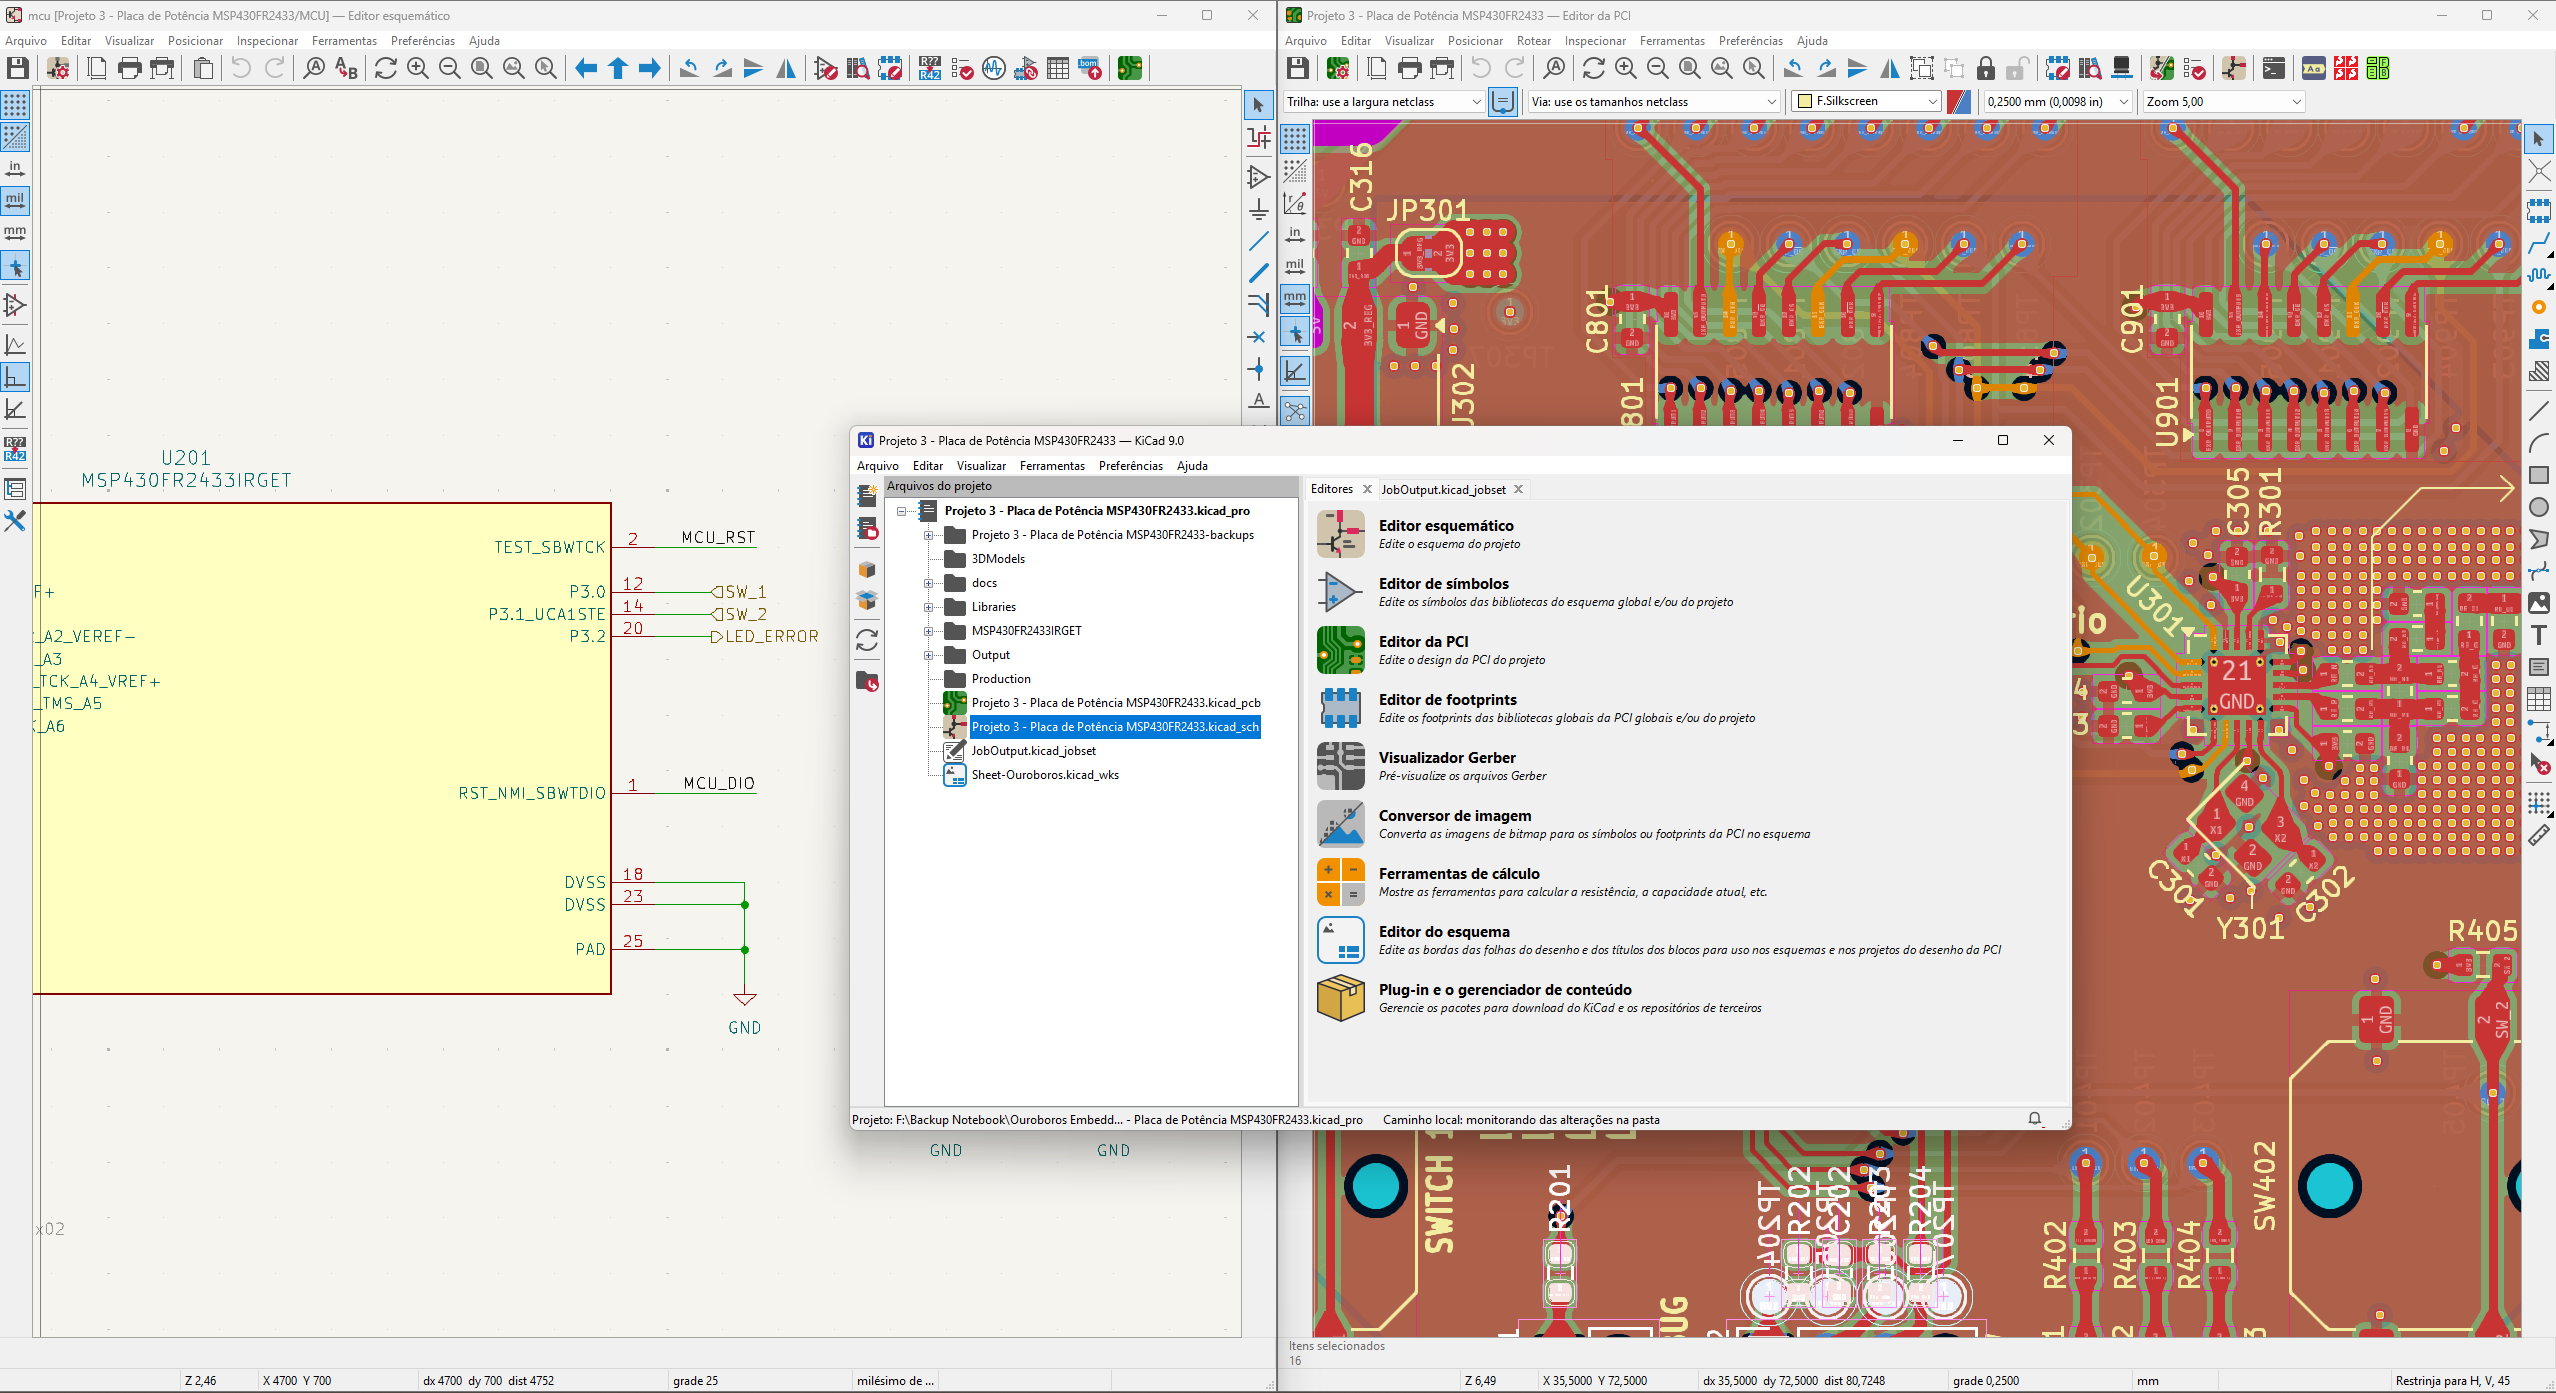Toggle grid display in PCB editor
The image size is (2556, 1393).
click(x=1295, y=137)
